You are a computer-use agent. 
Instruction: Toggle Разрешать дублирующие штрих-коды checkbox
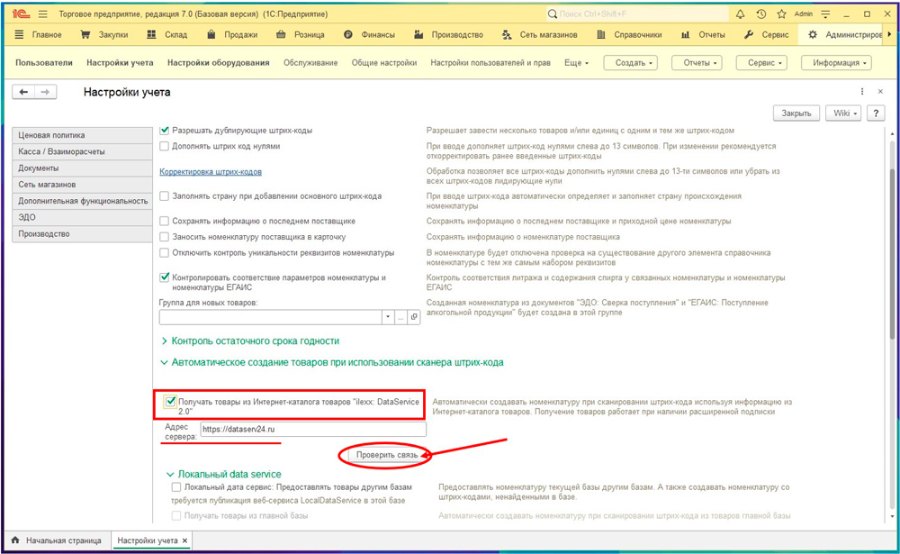click(x=164, y=130)
